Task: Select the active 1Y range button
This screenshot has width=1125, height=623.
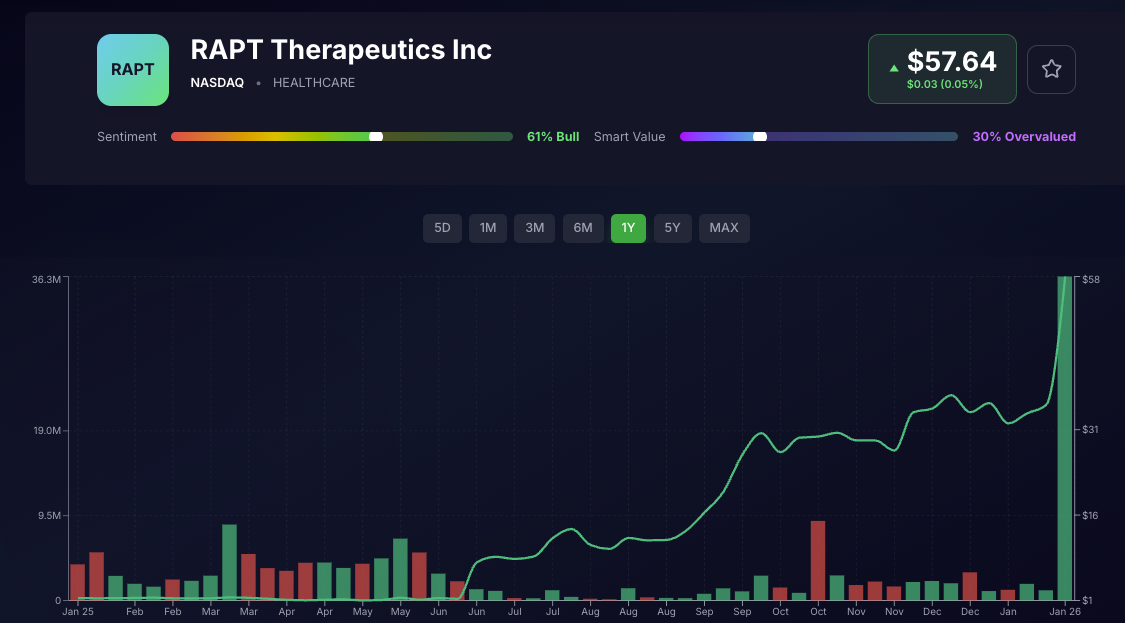Action: (x=628, y=228)
